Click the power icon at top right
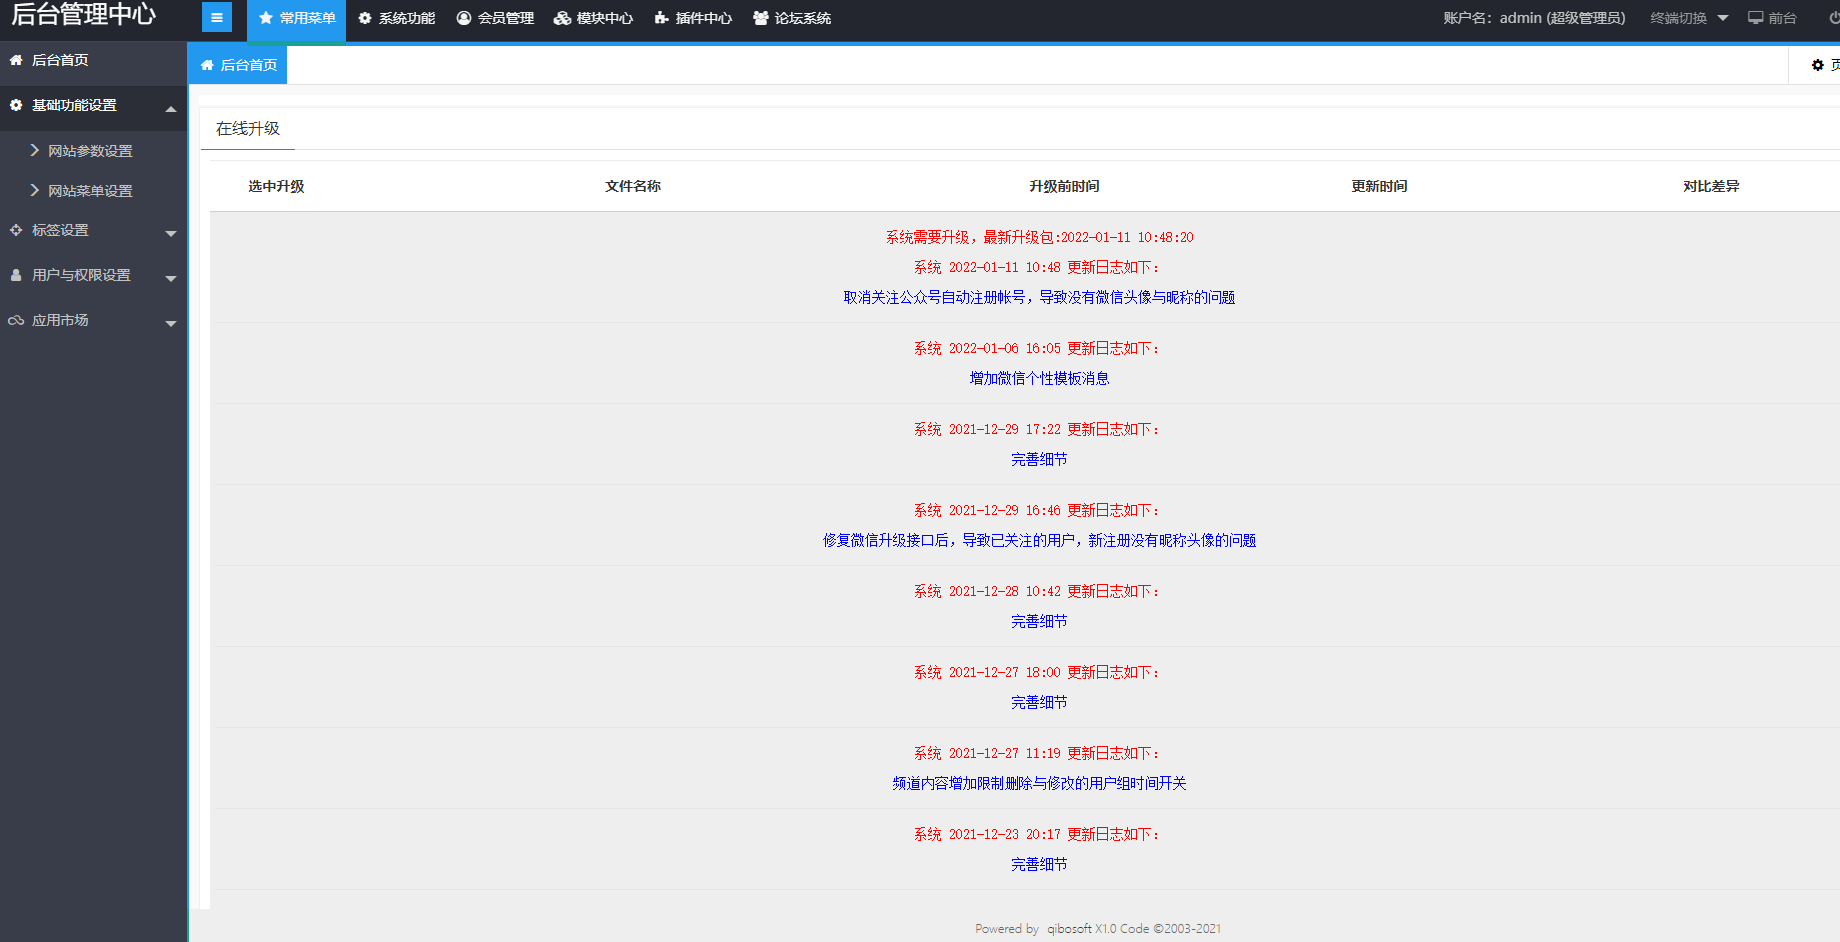The image size is (1840, 942). coord(1833,18)
